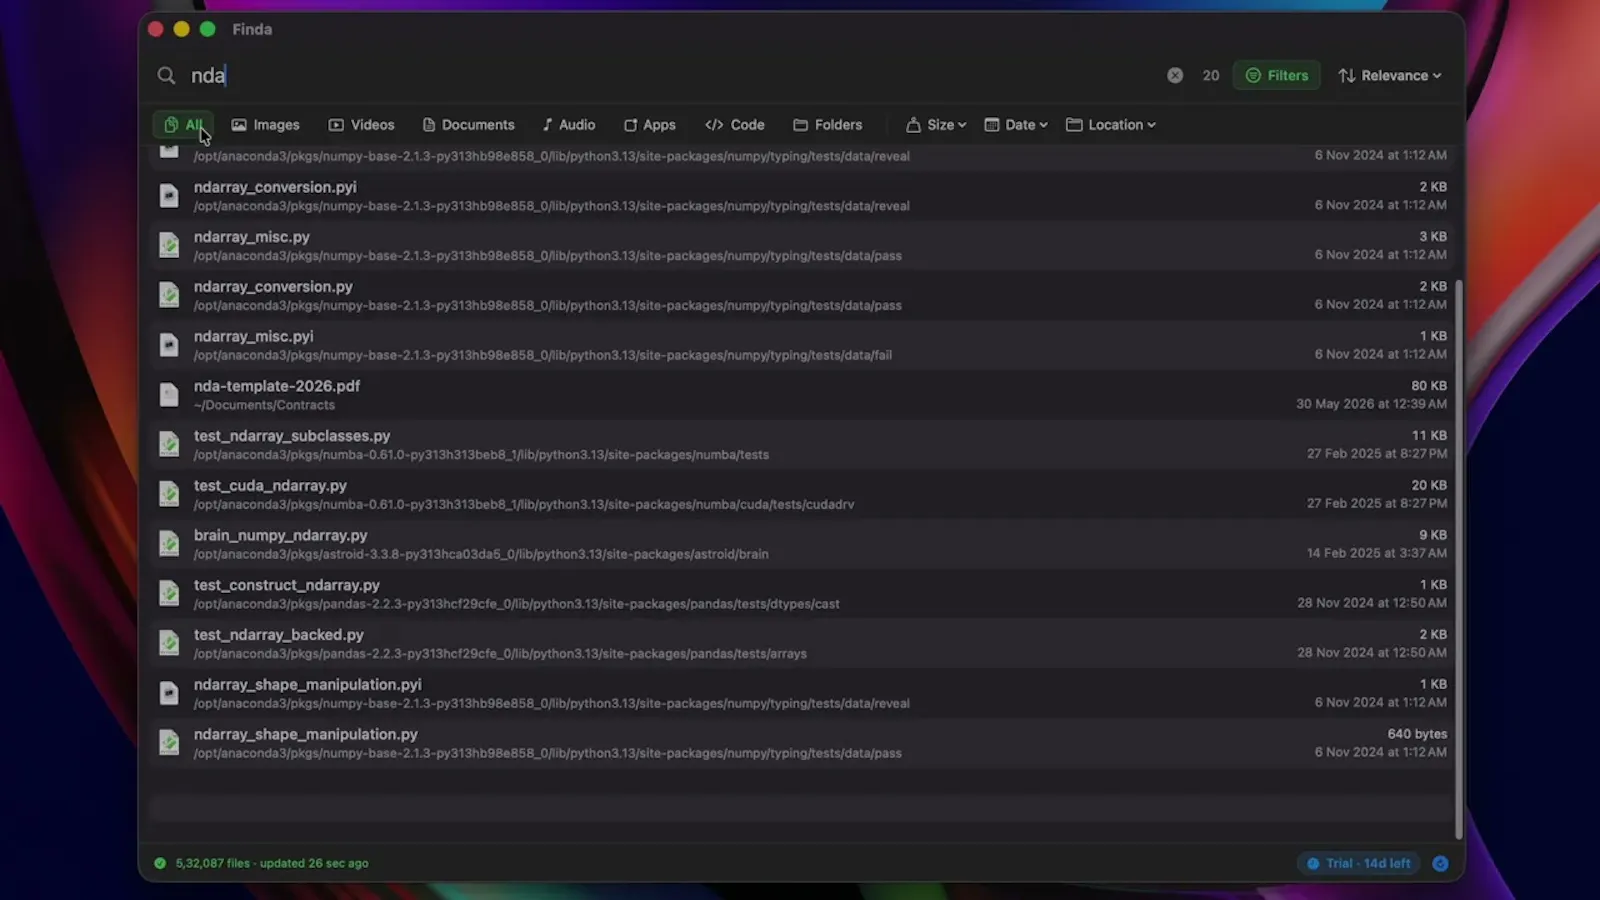Click the 11 KB size value
Screen dimensions: 1600x900
pyautogui.click(x=1429, y=436)
